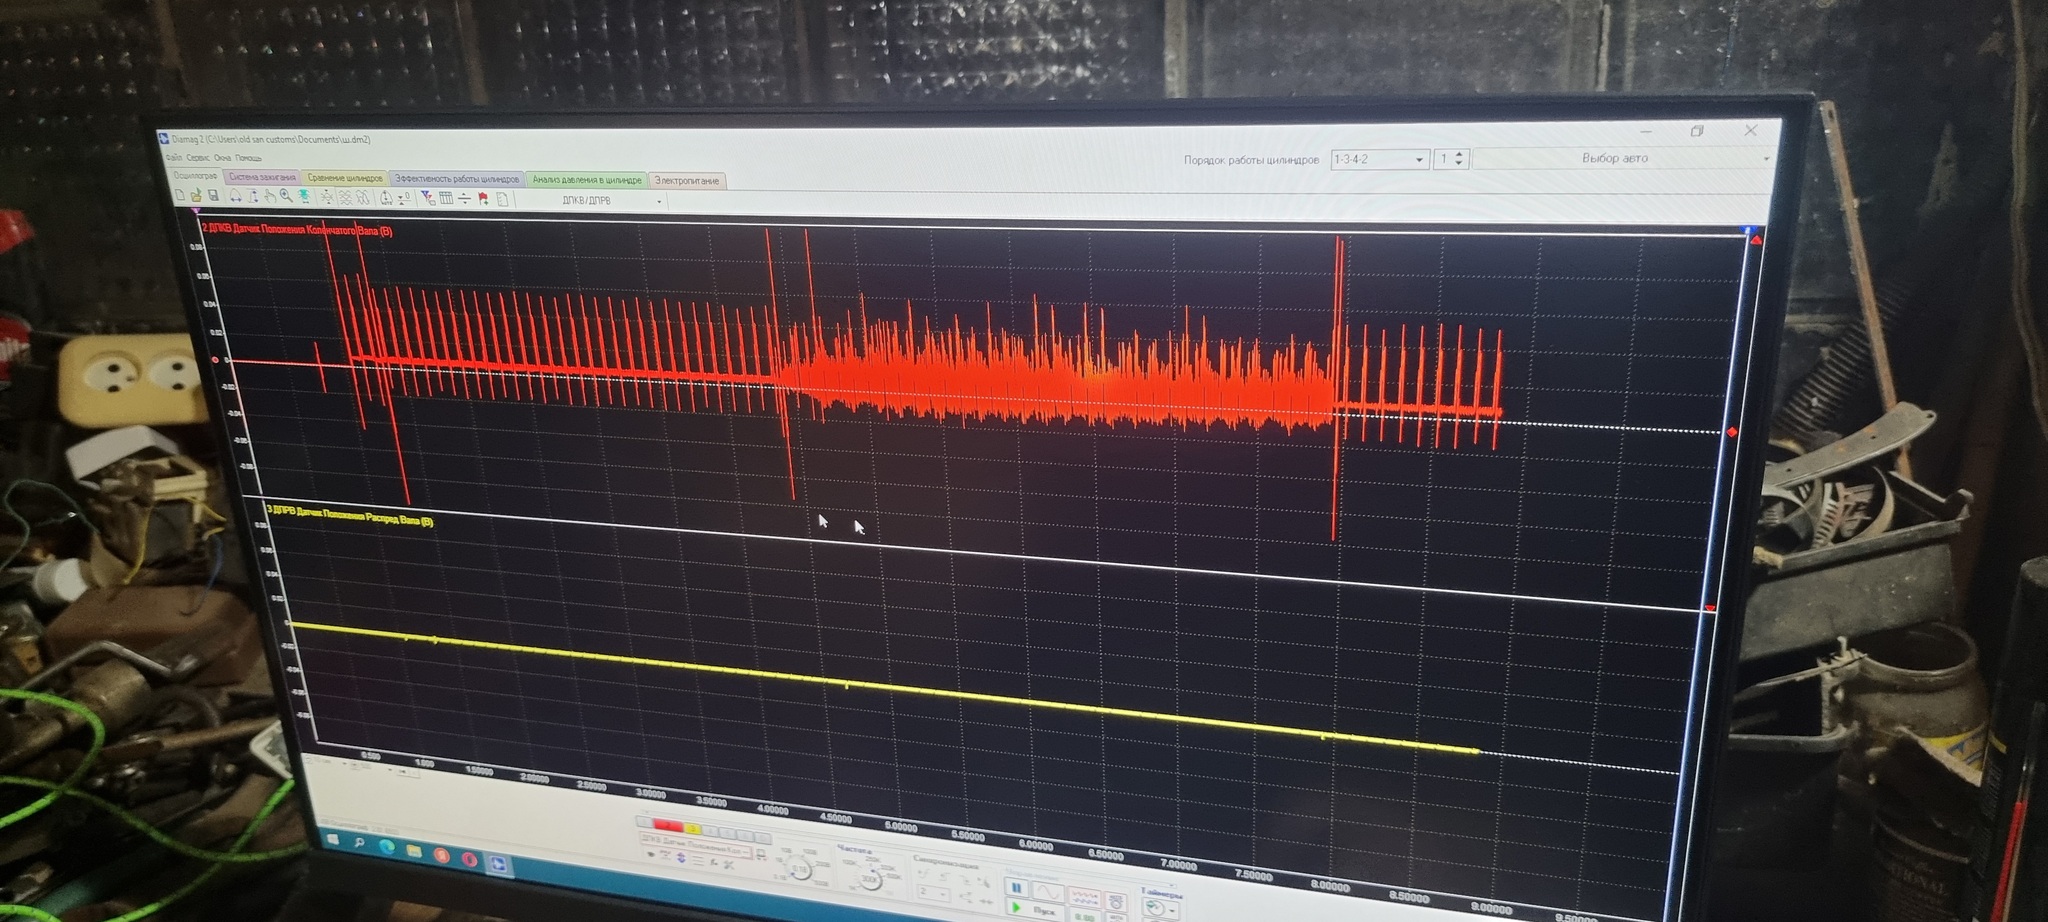Screen dimensions: 2048x922
Task: Click the sine wave mode button
Action: pos(1048,890)
